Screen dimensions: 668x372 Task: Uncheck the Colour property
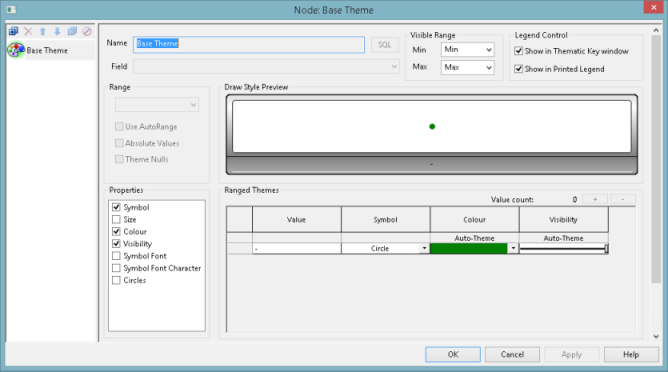[x=116, y=231]
